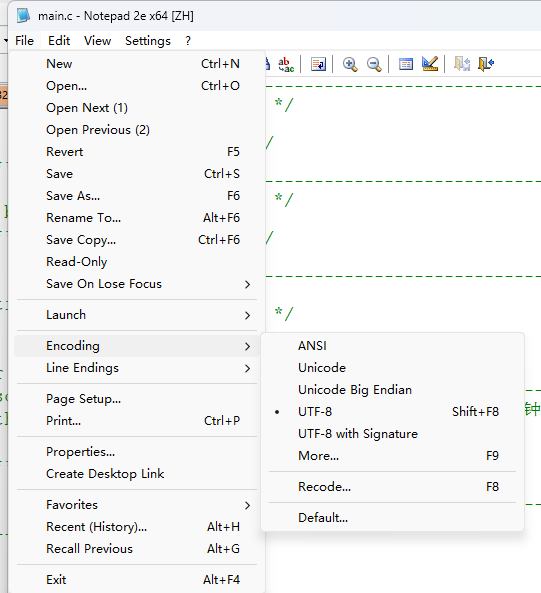Open the ? help menu

(188, 40)
